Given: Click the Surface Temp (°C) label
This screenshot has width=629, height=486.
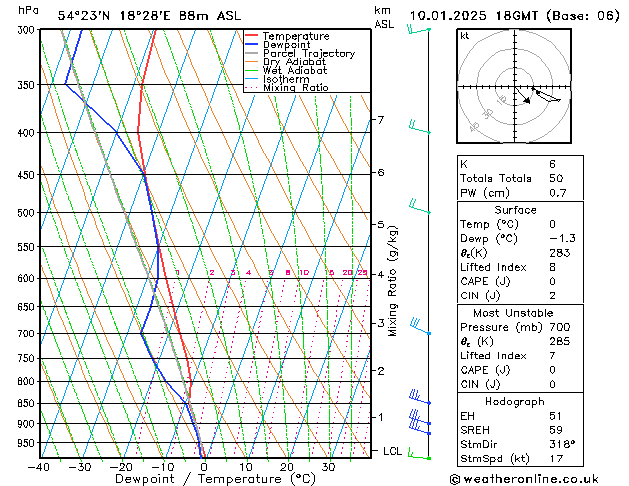Looking at the screenshot, I should point(489,224).
